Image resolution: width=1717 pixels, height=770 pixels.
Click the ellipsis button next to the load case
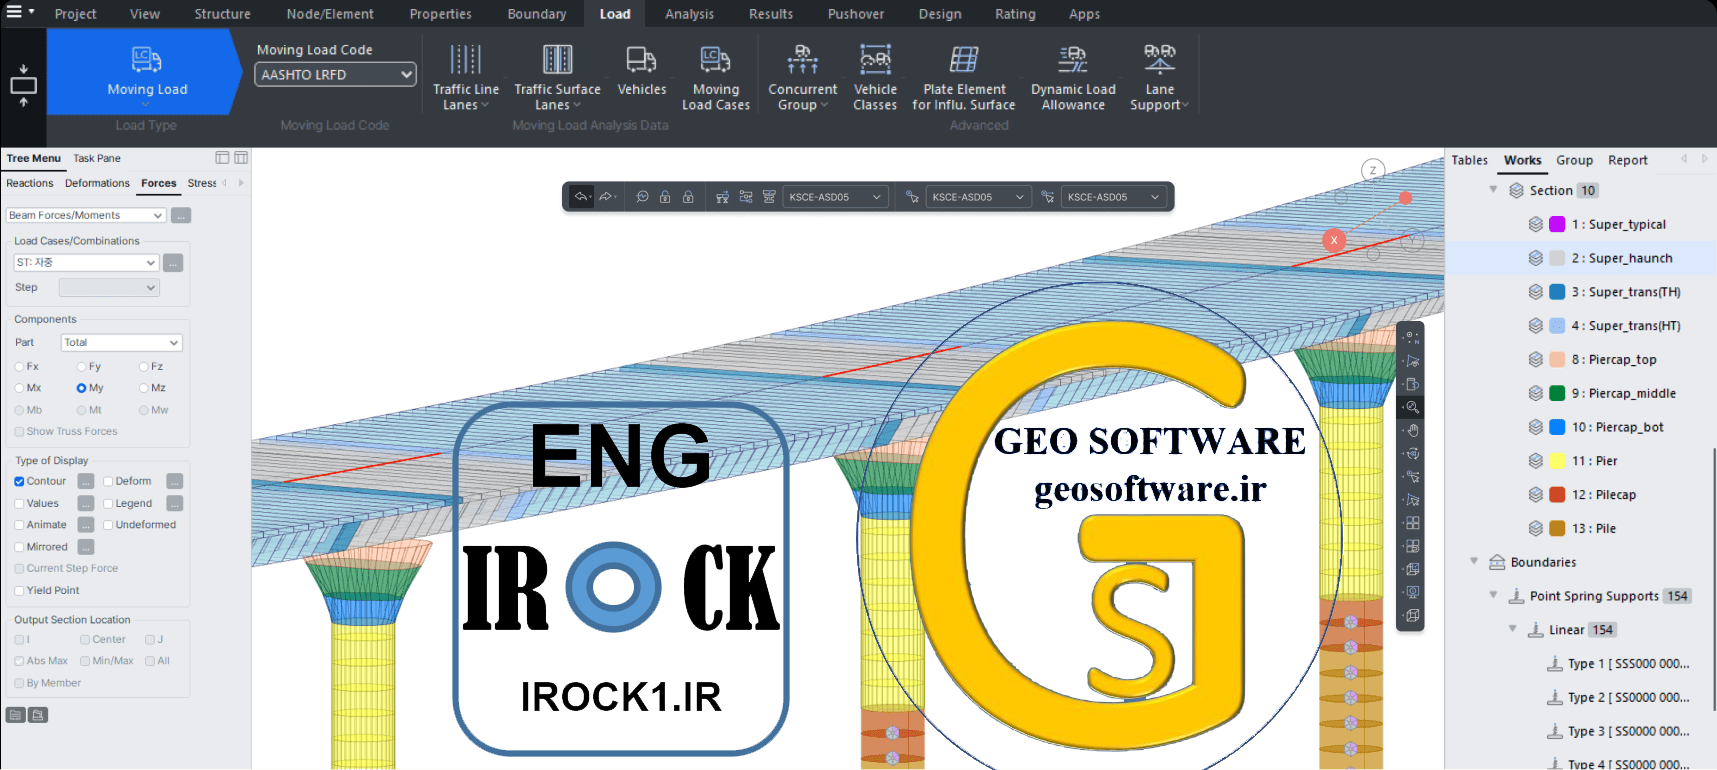click(x=173, y=263)
